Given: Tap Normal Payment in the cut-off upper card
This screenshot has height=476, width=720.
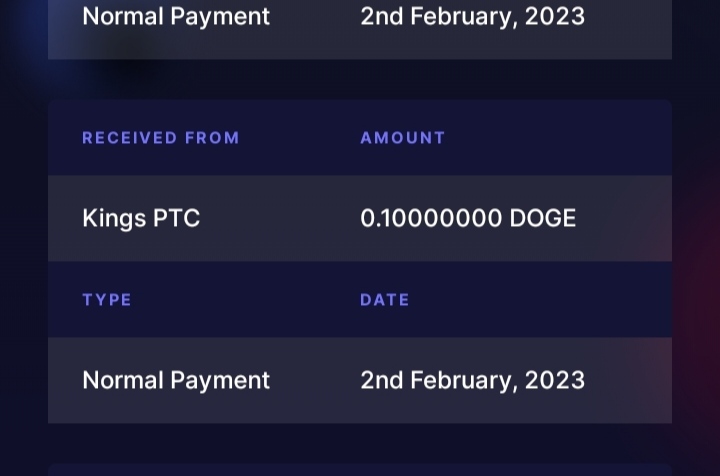Looking at the screenshot, I should tap(176, 17).
